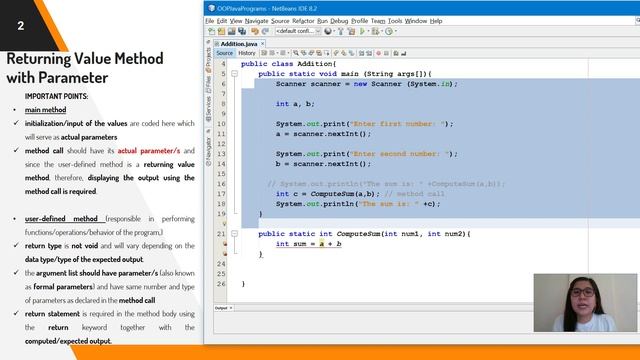The image size is (640, 360).
Task: Open the Output tab at bottom
Action: click(221, 308)
